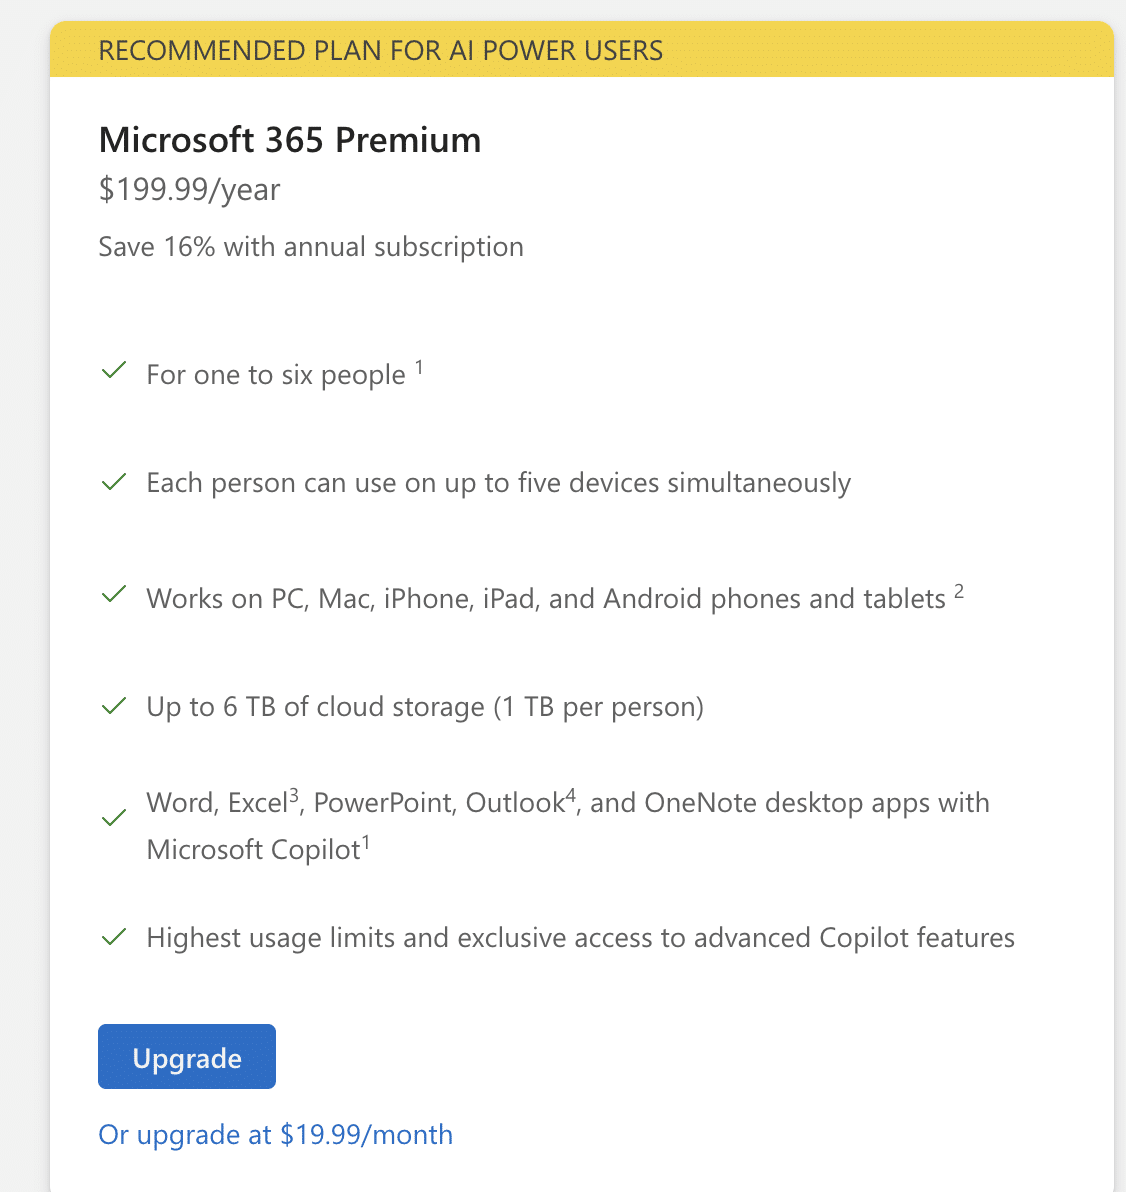The image size is (1126, 1192).
Task: Click checkmark beside "For one to six people"
Action: coord(114,371)
